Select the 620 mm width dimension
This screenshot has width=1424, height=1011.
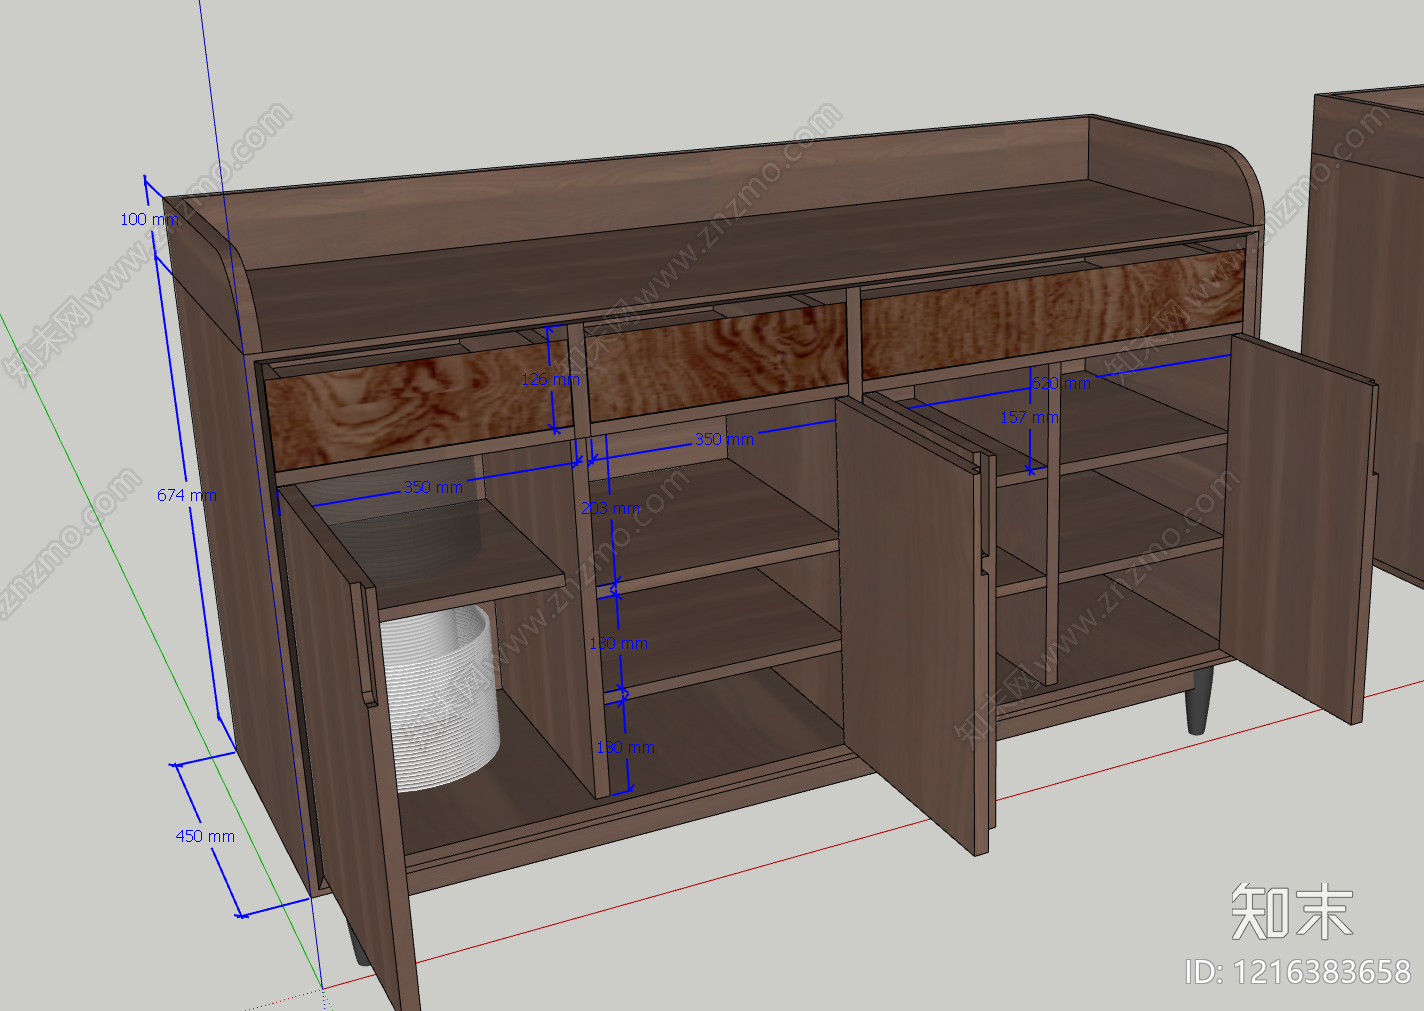pyautogui.click(x=1060, y=383)
